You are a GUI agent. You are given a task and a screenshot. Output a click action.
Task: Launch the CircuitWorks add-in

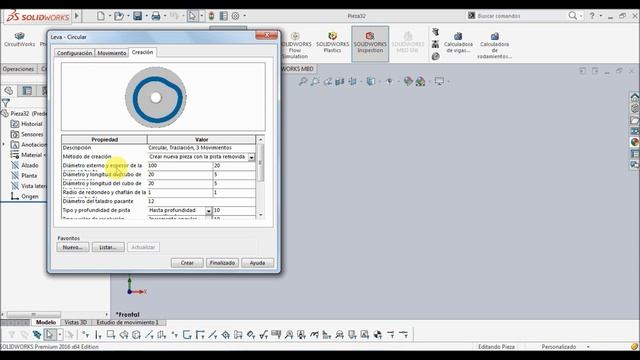pos(19,40)
